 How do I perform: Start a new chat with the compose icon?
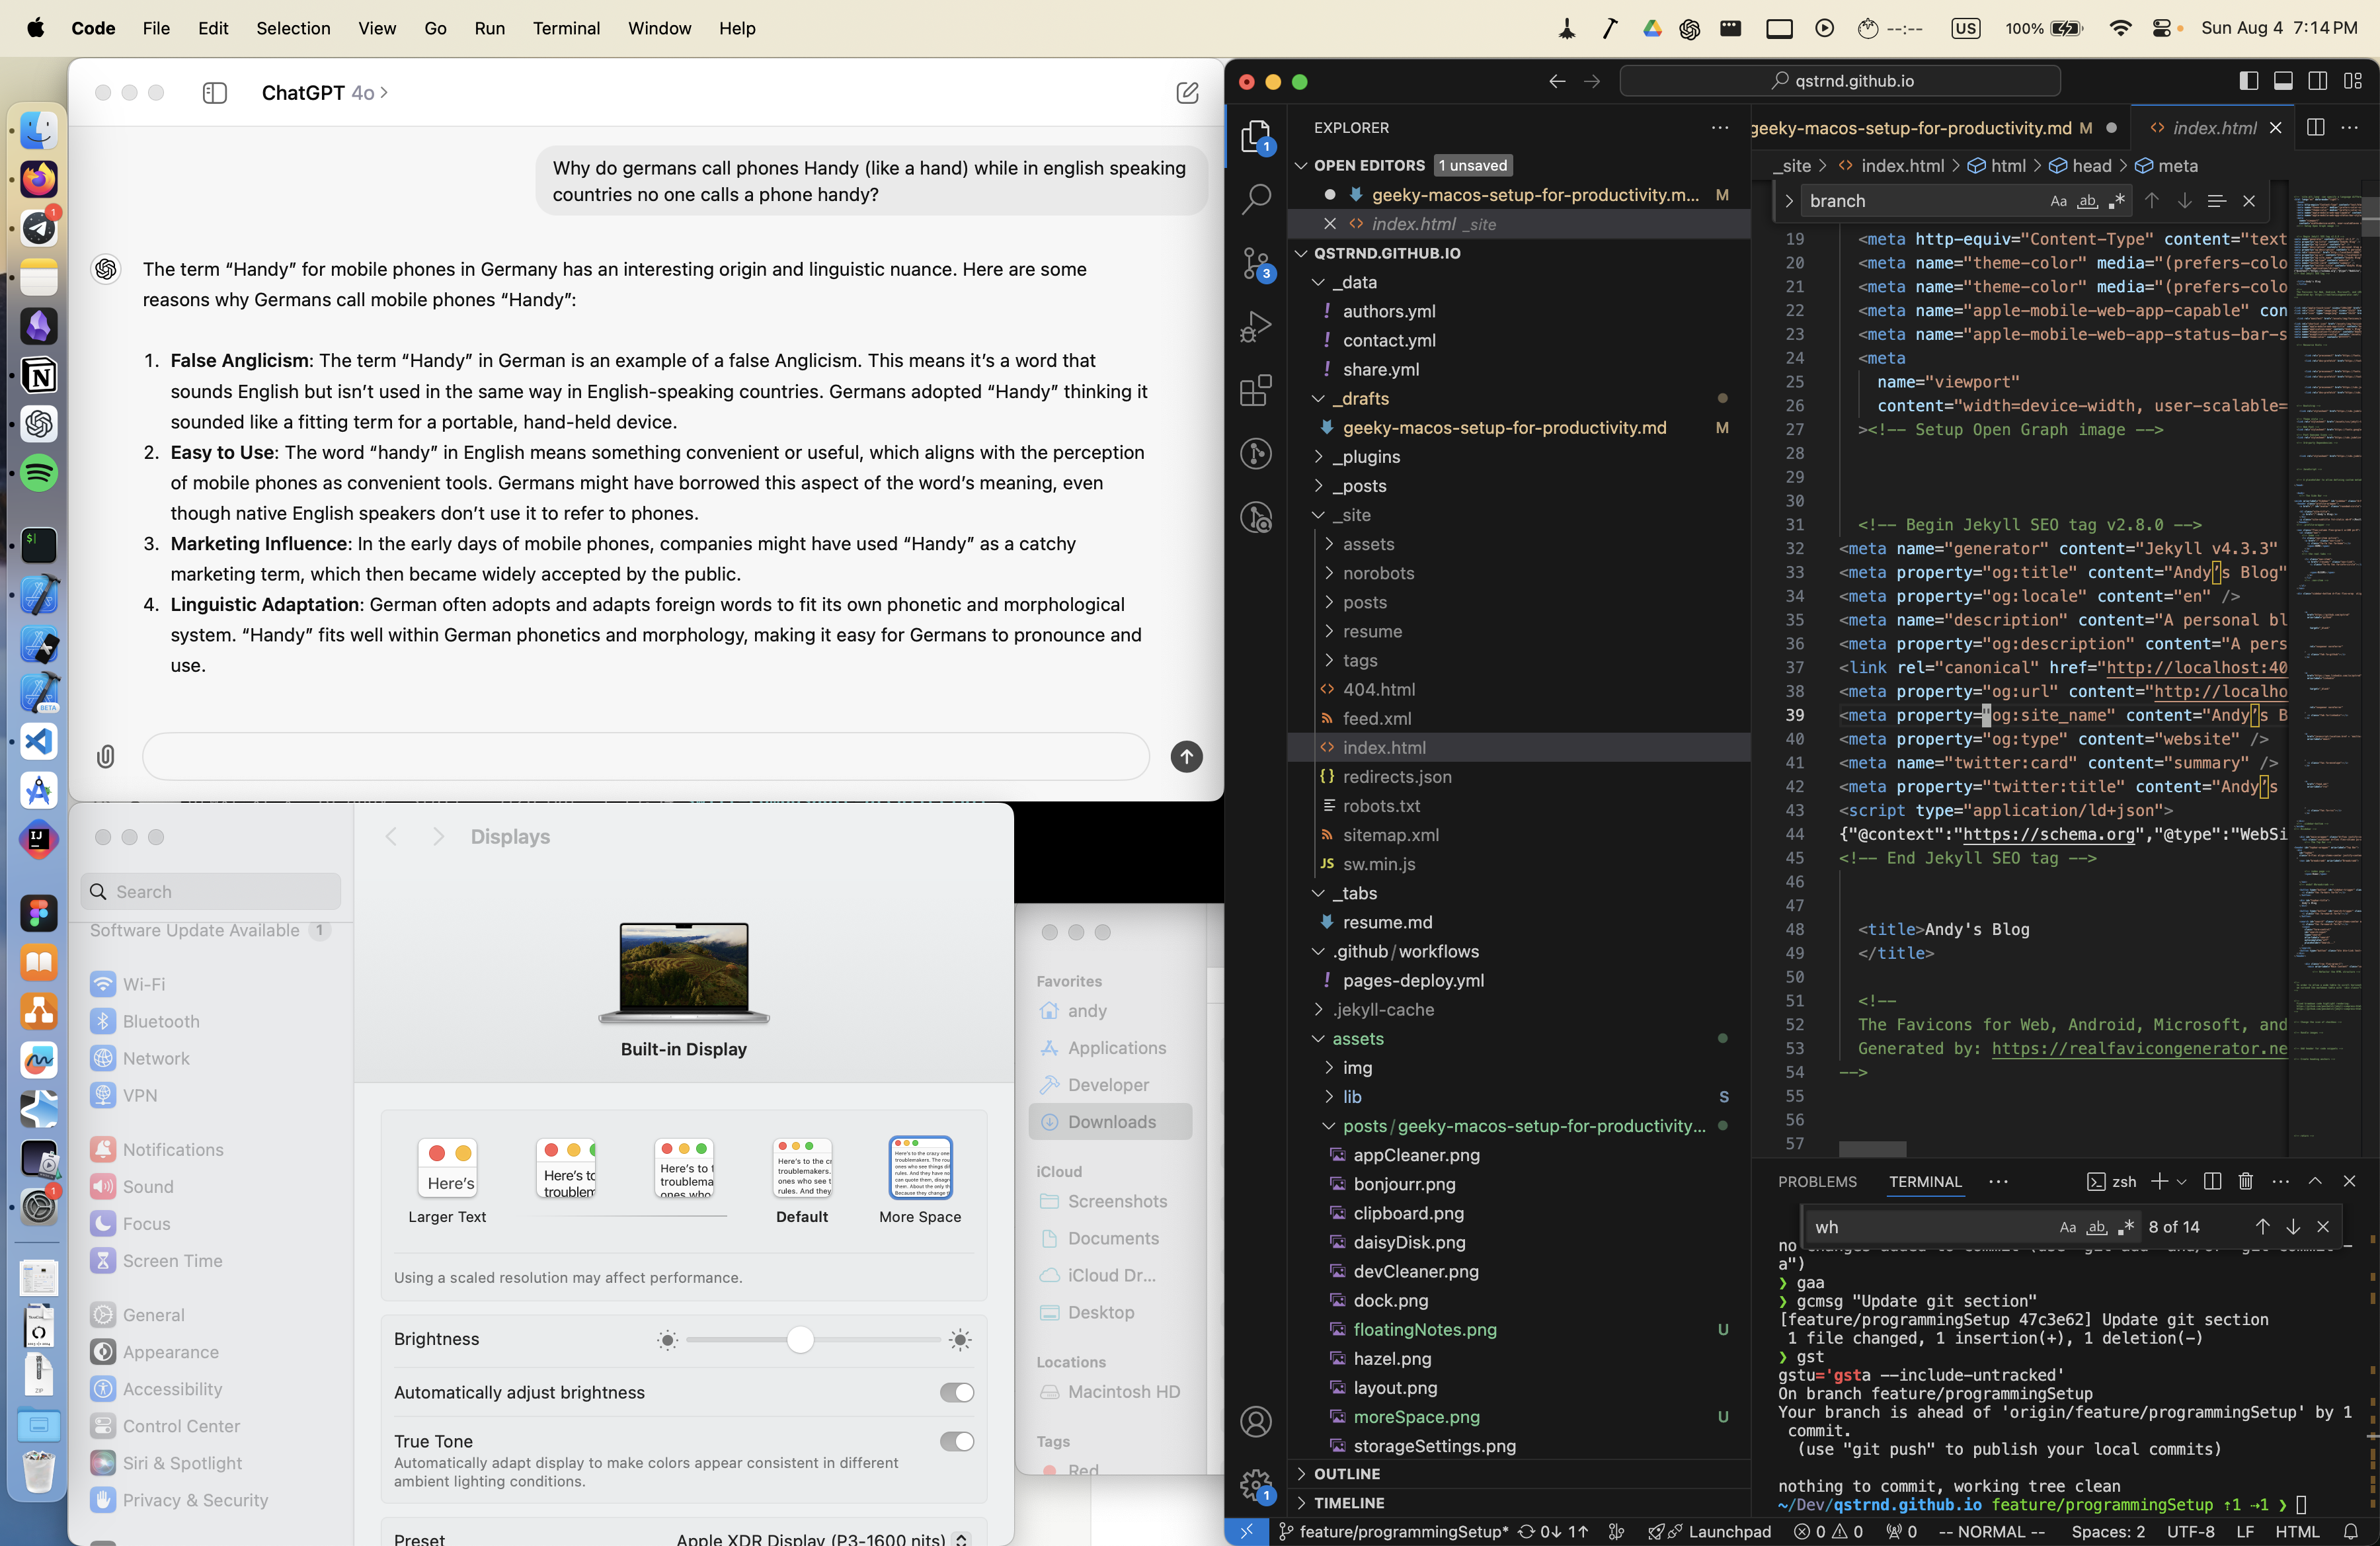tap(1187, 93)
